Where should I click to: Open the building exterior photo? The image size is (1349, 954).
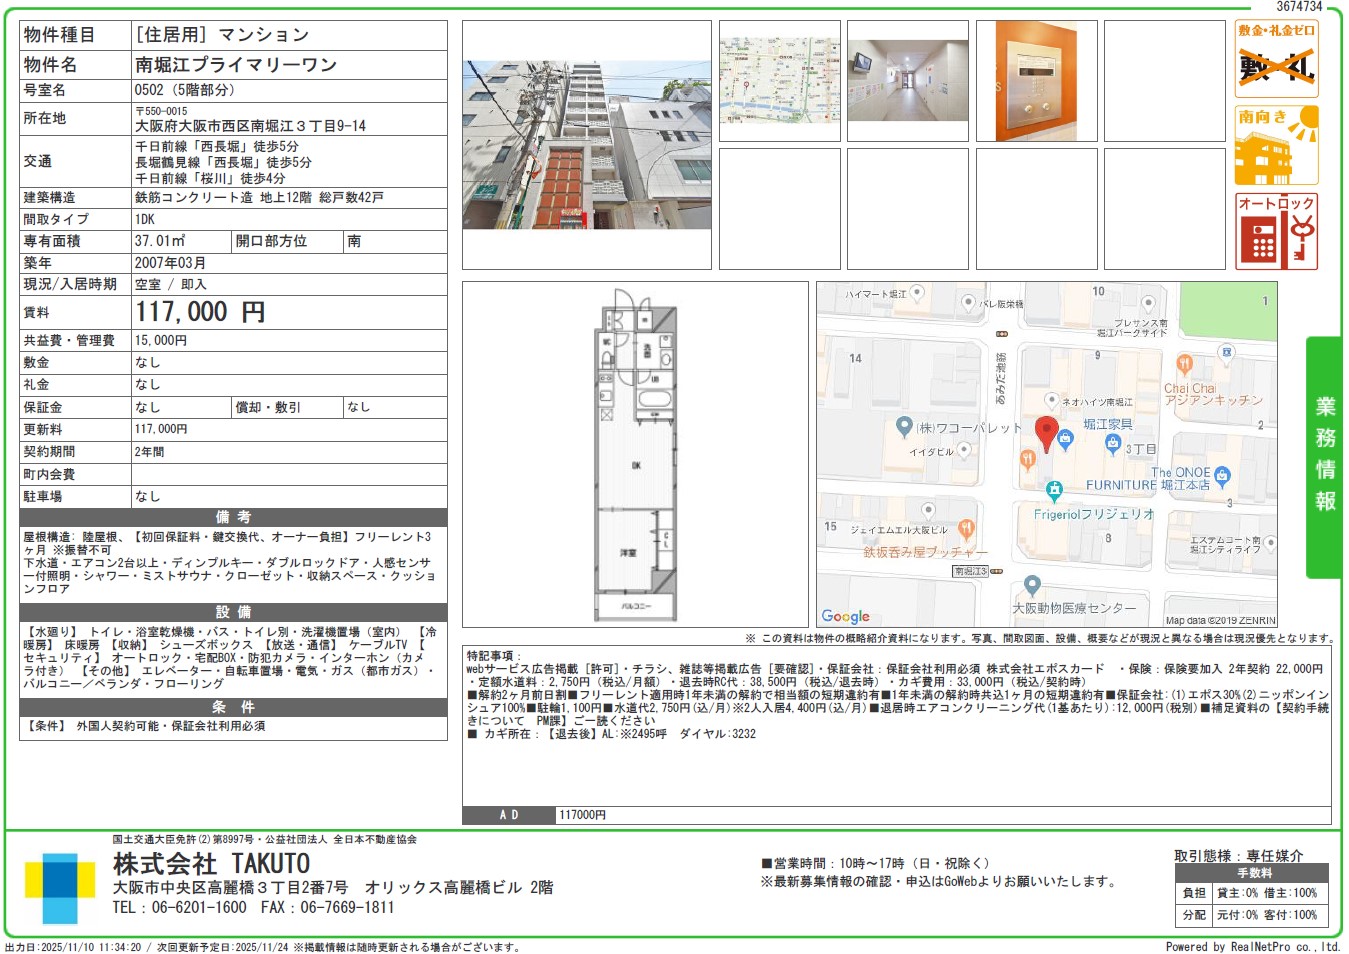[587, 144]
